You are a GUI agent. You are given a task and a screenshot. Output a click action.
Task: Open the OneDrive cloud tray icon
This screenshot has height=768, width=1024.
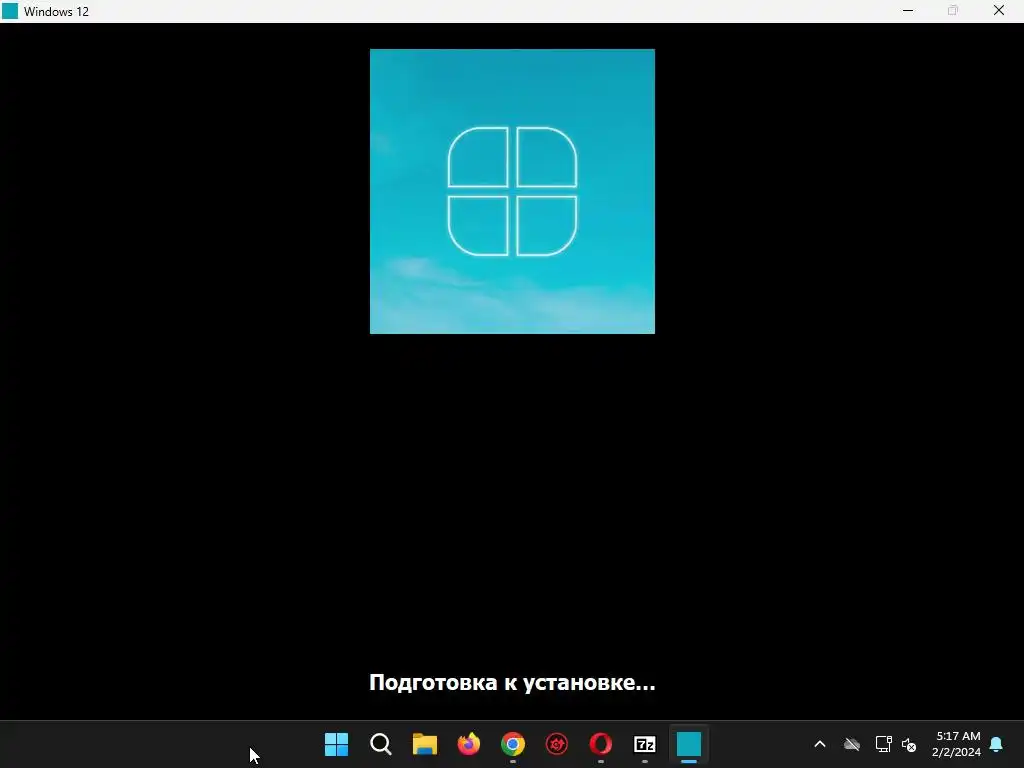pos(852,744)
